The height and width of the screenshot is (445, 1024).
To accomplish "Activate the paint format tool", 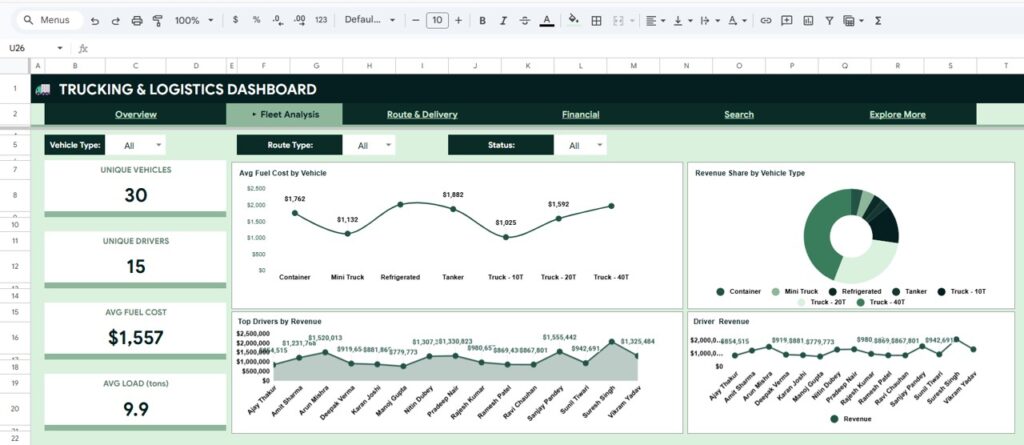I will click(x=157, y=21).
